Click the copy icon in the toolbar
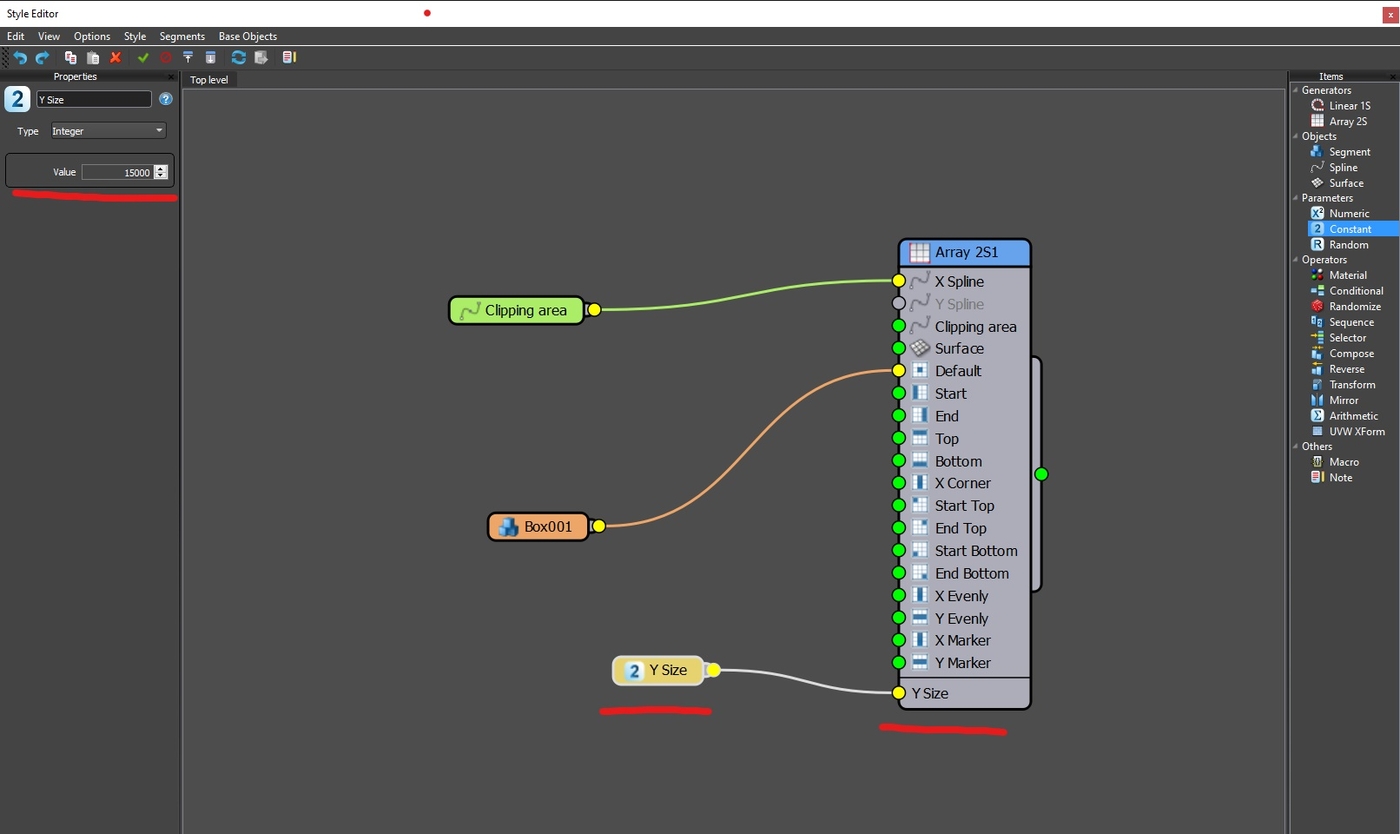Screen dimensions: 1400x834 (x=71, y=58)
